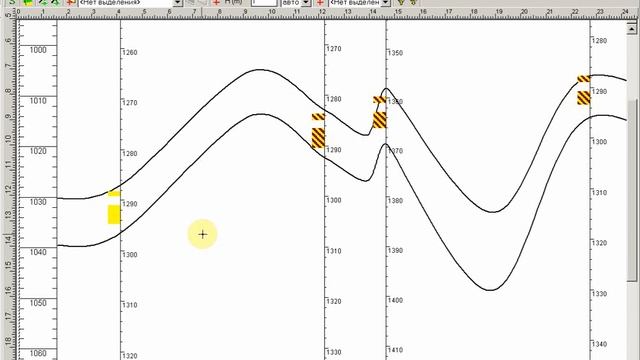Click the red plus icon left of H(m)
Image resolution: width=640 pixels, height=360 pixels.
click(x=216, y=2)
